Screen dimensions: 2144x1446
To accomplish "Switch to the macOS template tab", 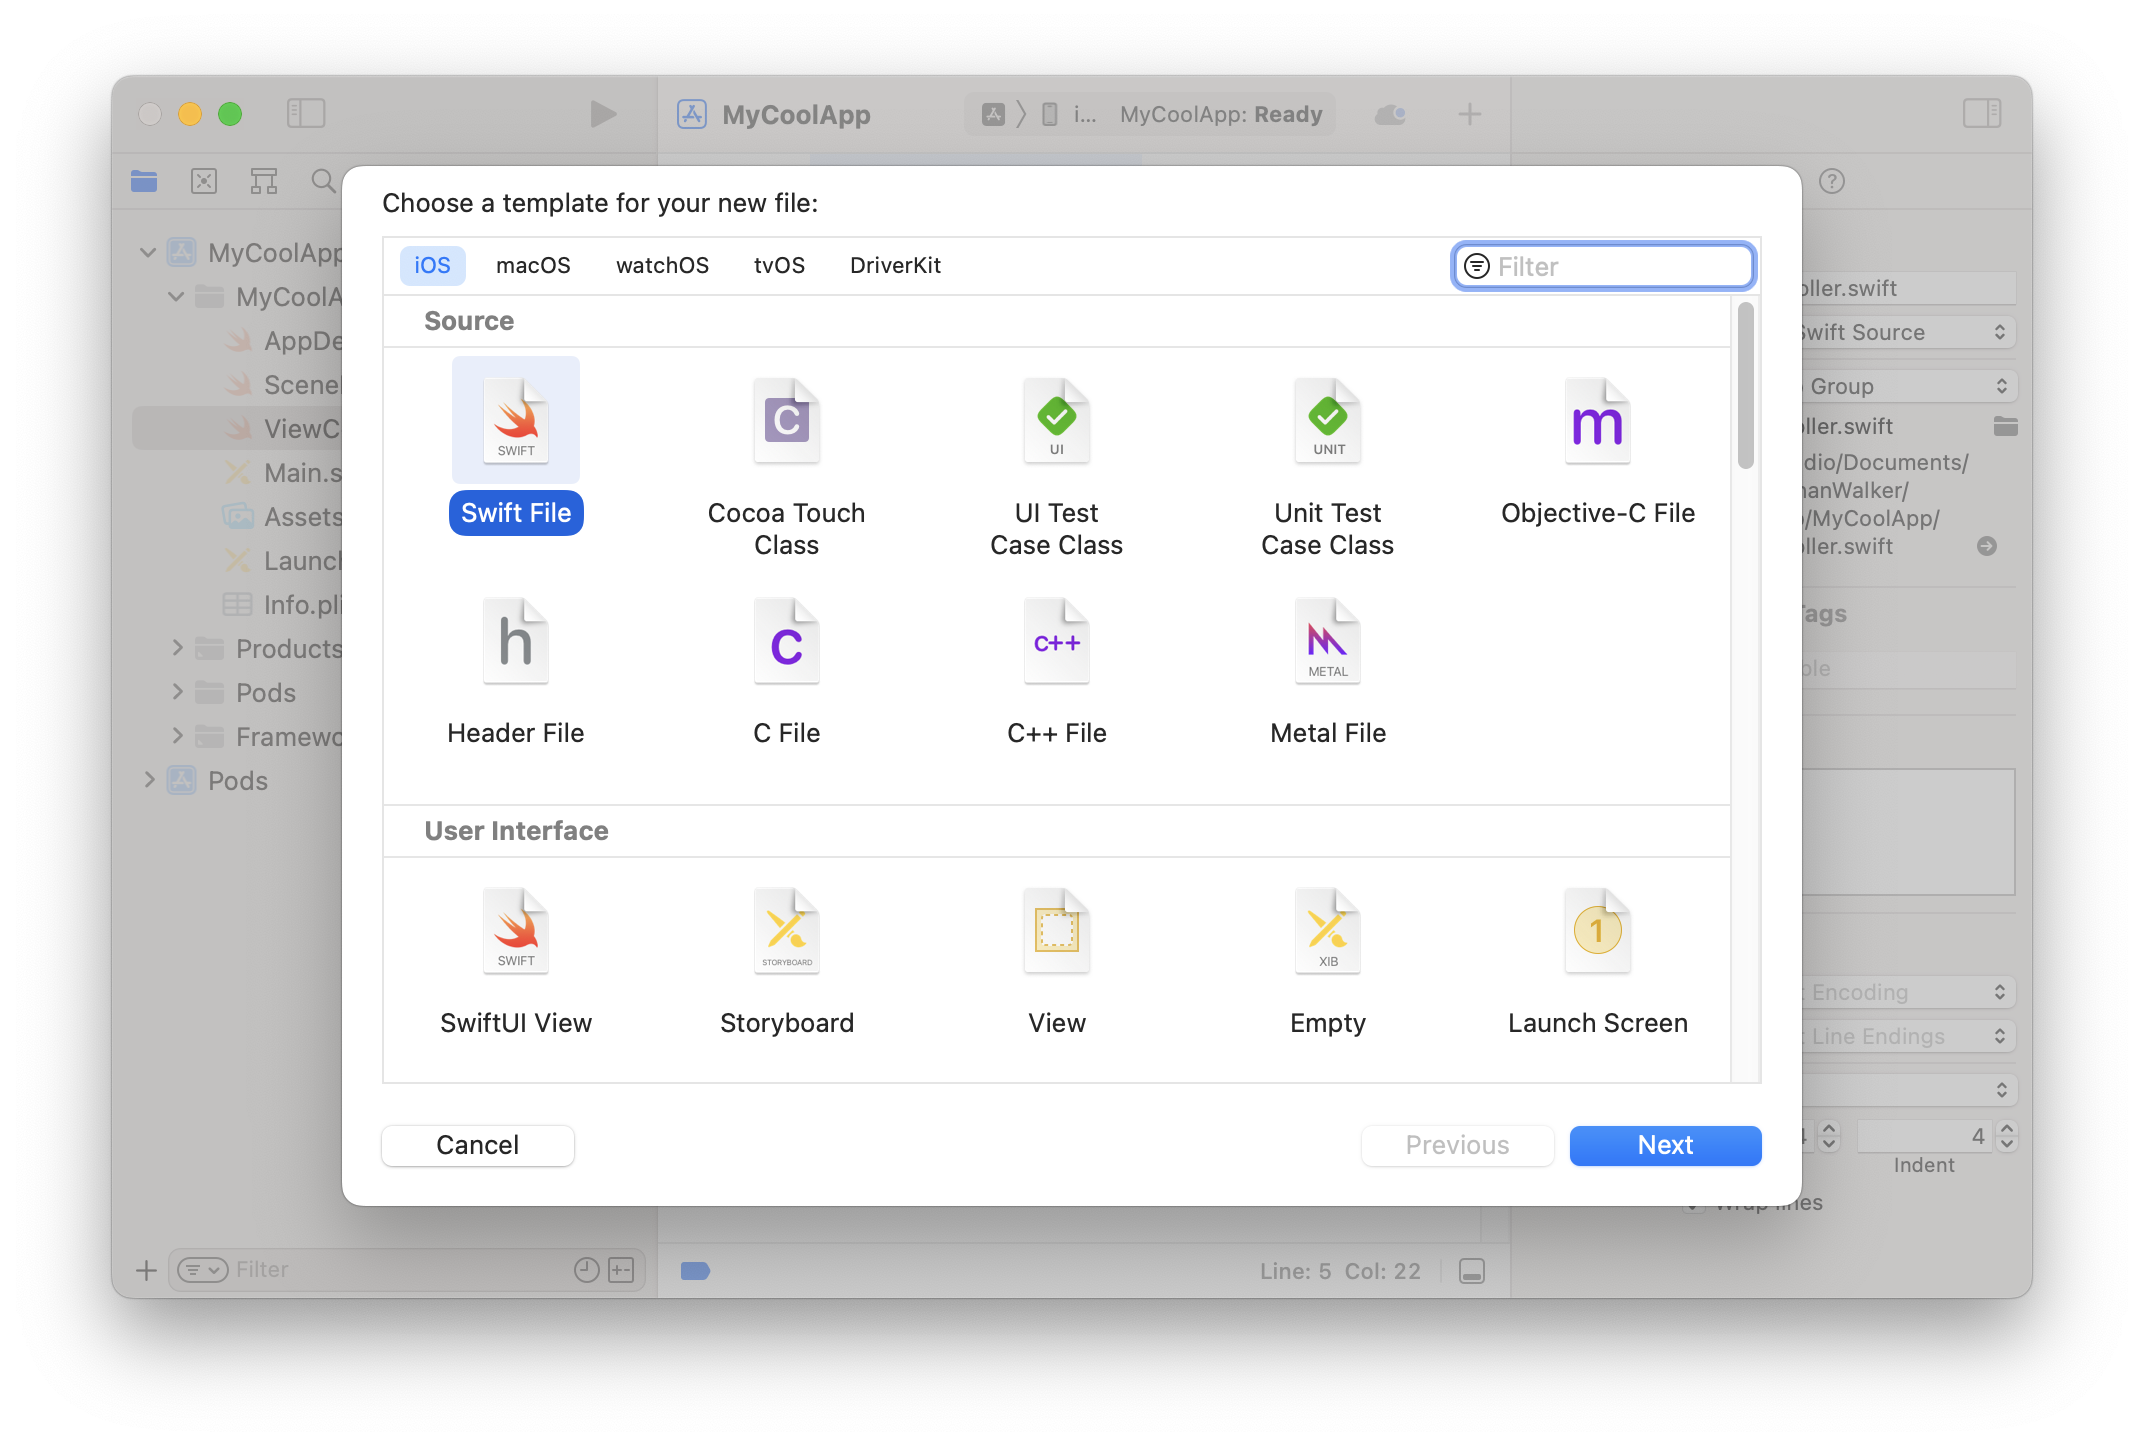I will [533, 265].
